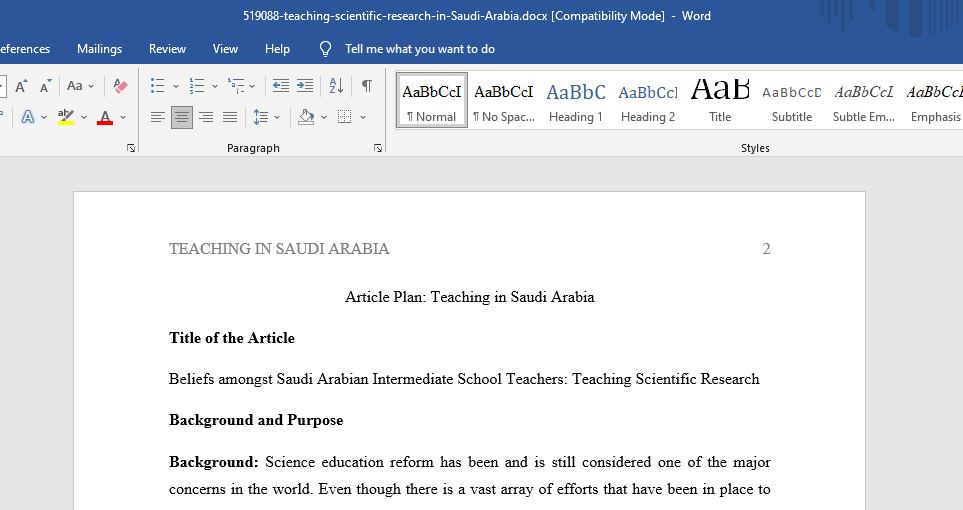
Task: Apply the Heading 2 style
Action: click(647, 100)
